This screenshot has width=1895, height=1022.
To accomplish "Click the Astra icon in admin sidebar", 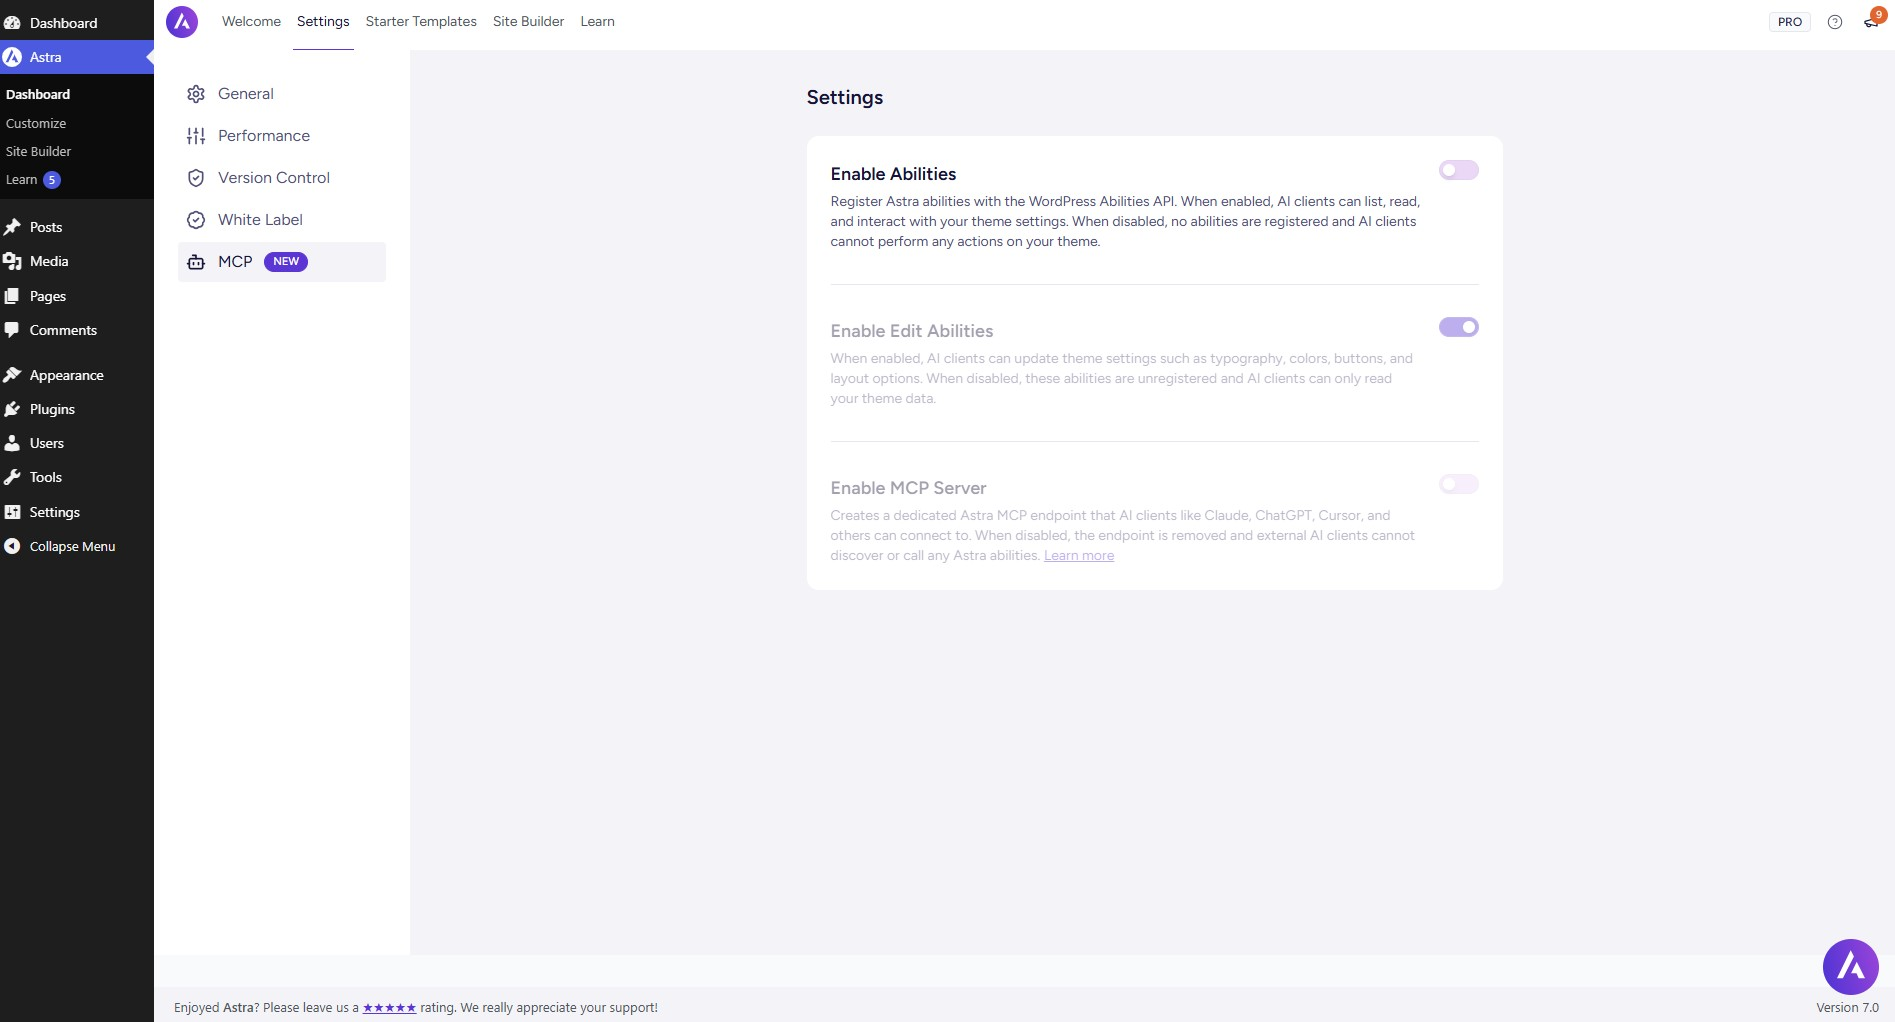I will click(x=12, y=57).
